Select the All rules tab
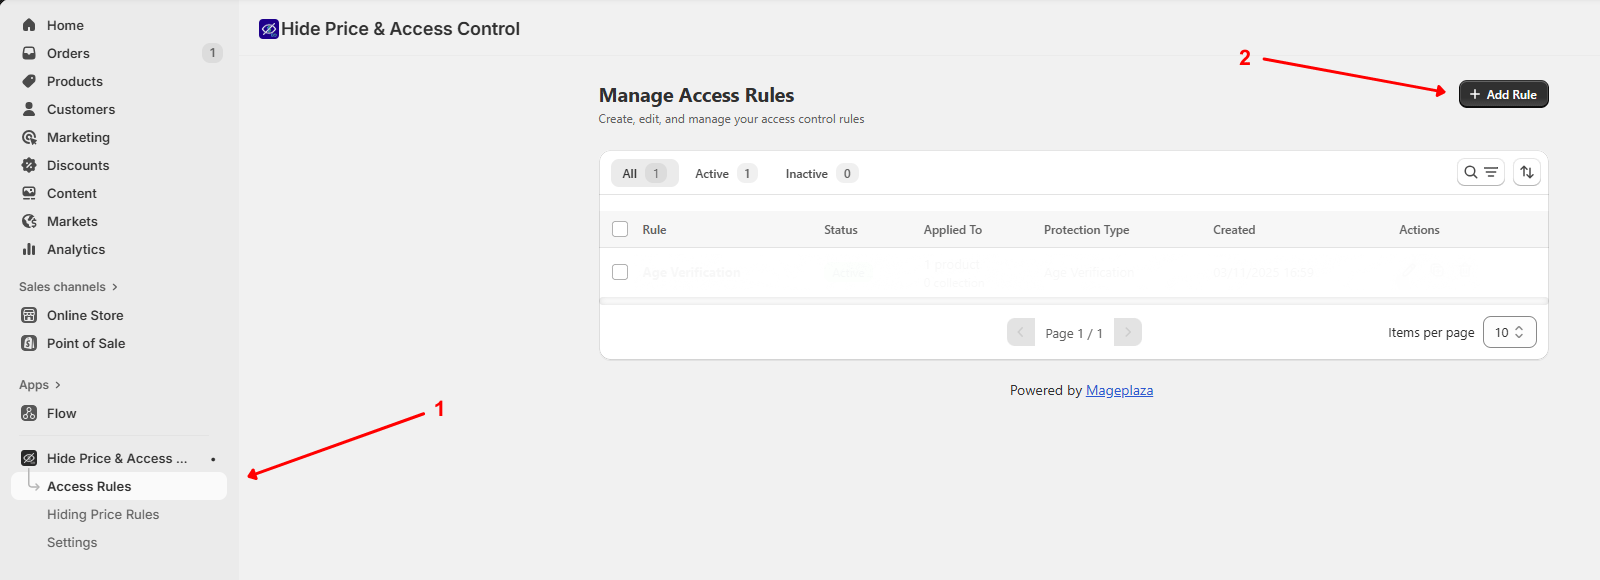This screenshot has height=580, width=1600. pyautogui.click(x=645, y=173)
